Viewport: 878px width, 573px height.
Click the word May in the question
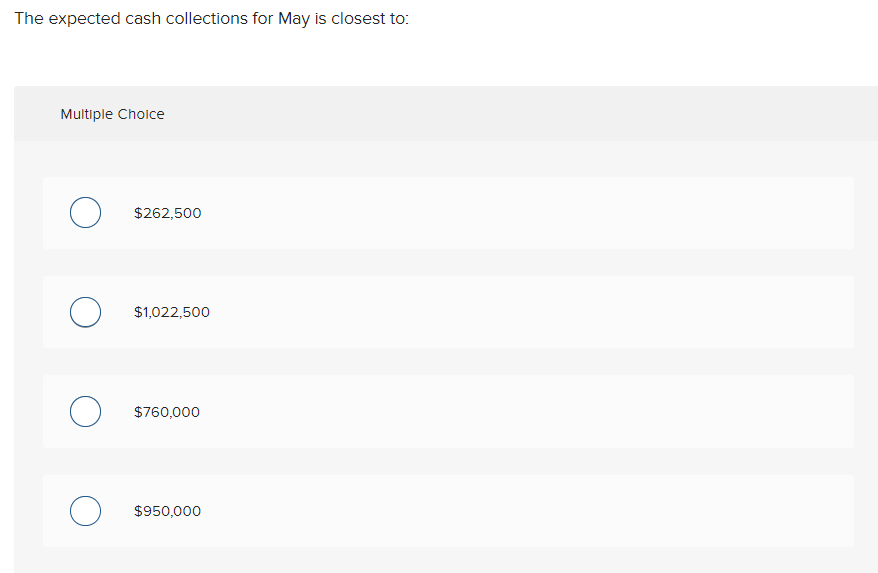293,20
